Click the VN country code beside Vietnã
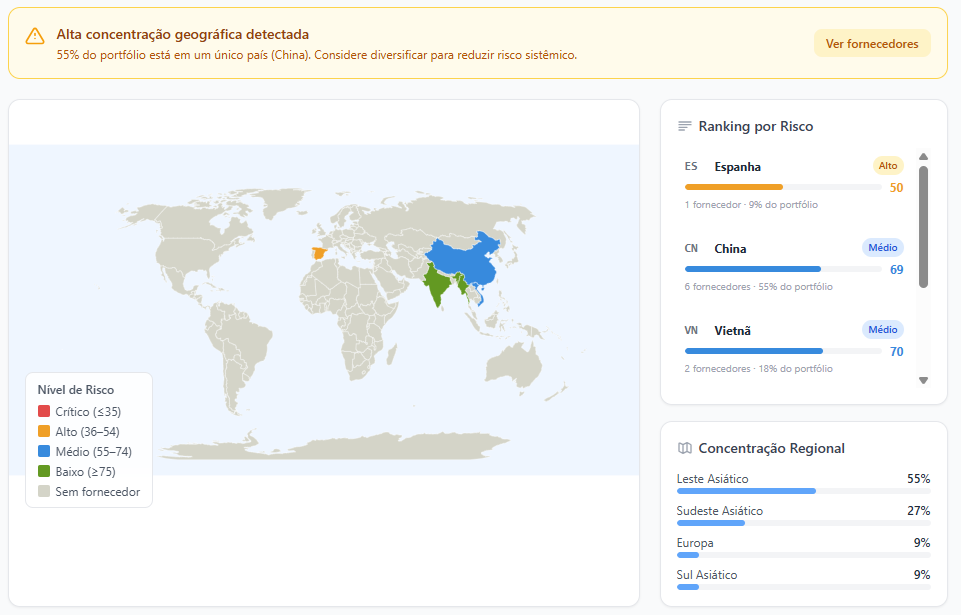The width and height of the screenshot is (961, 615). pyautogui.click(x=691, y=330)
